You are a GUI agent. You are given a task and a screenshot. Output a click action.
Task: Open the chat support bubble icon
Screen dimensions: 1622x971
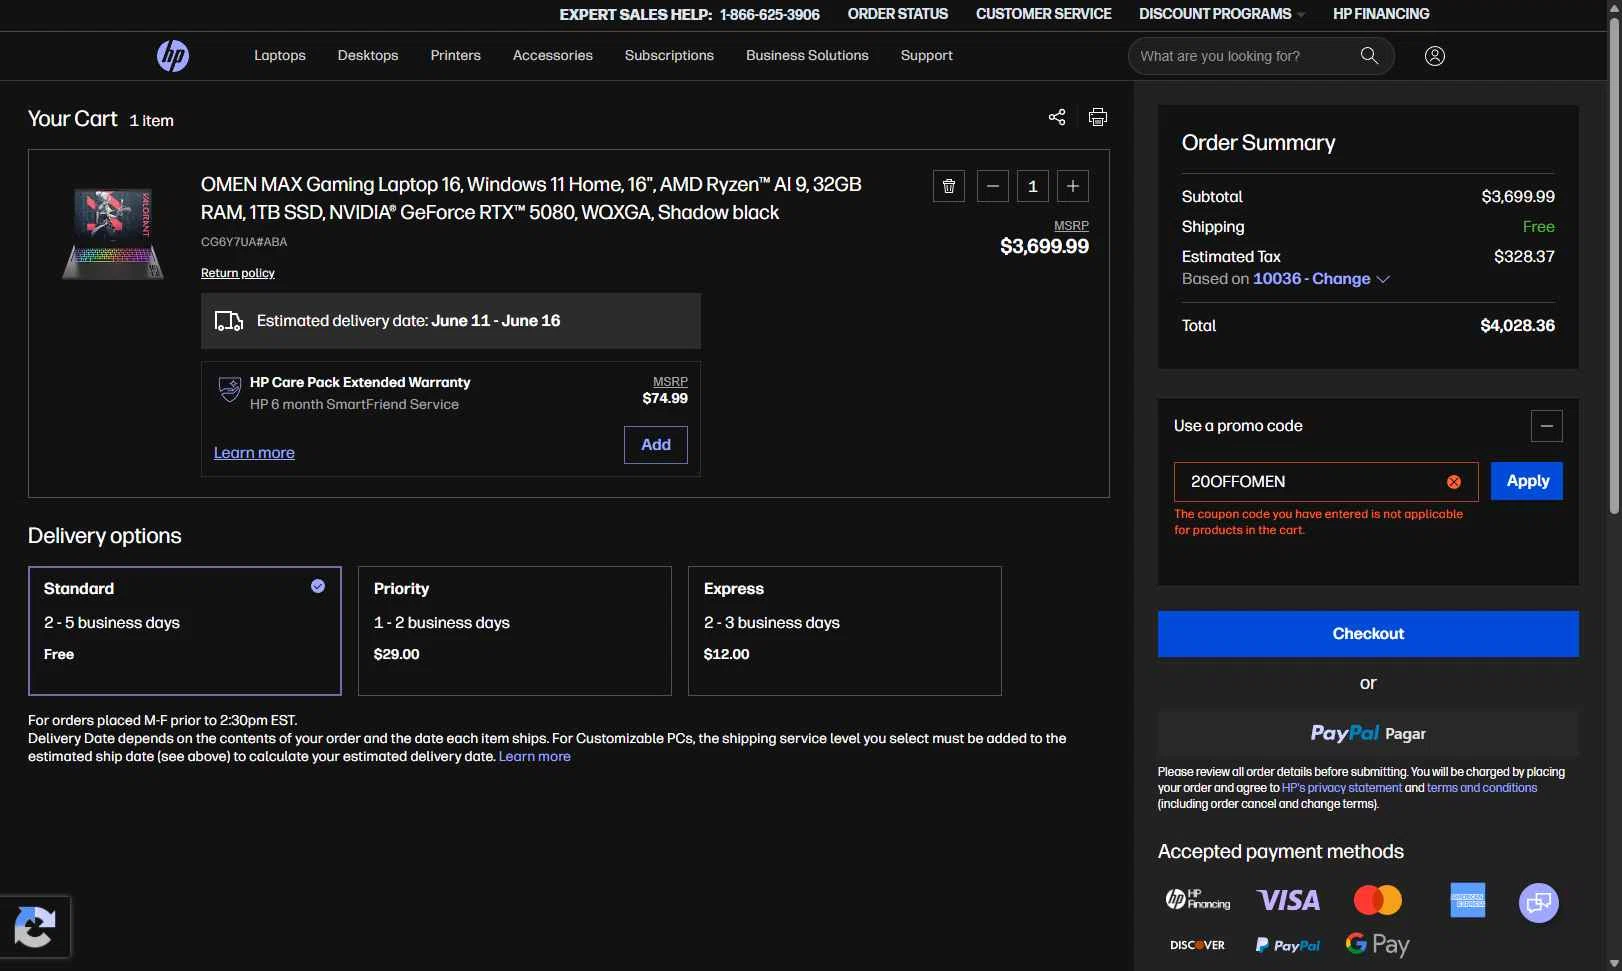point(1539,903)
